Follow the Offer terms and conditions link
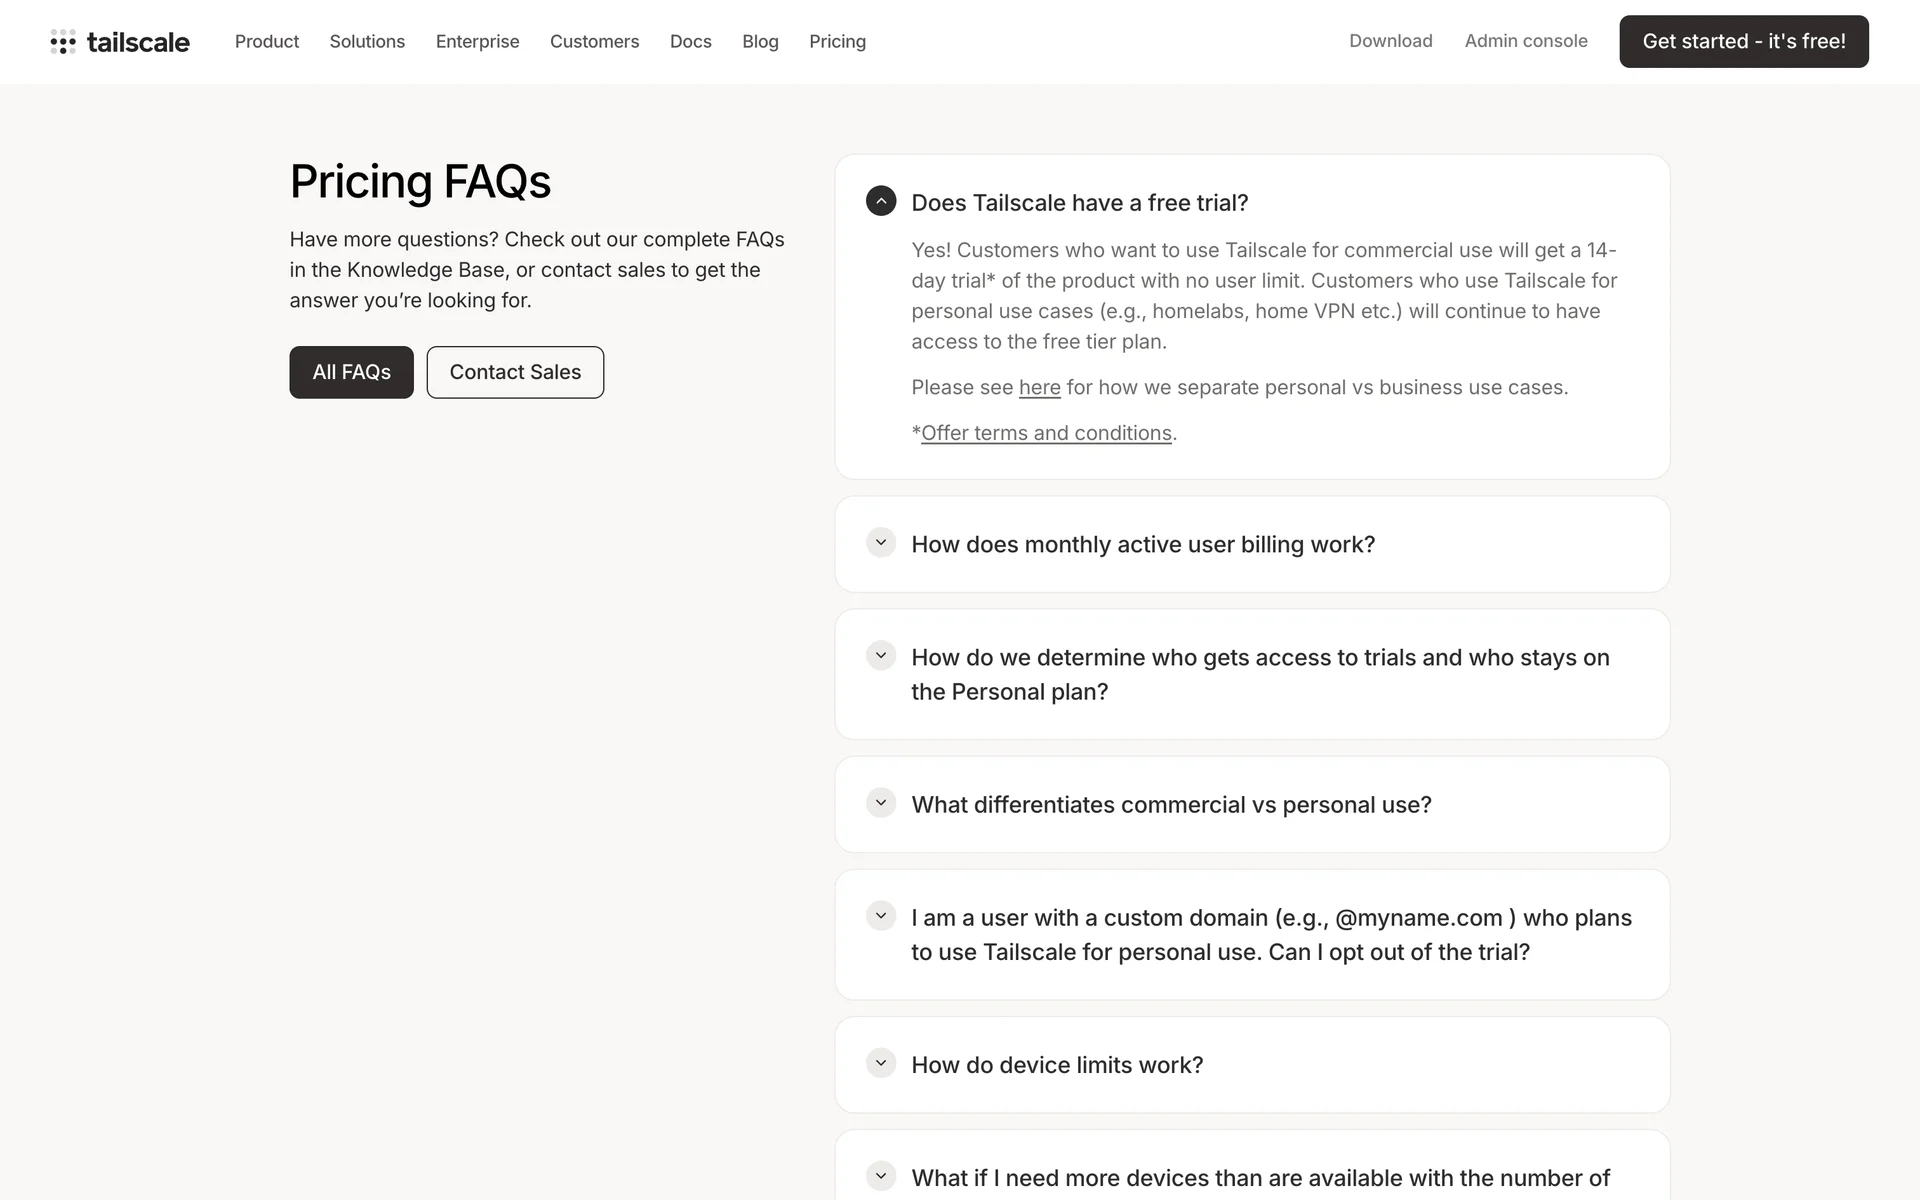The width and height of the screenshot is (1920, 1200). pyautogui.click(x=1046, y=433)
